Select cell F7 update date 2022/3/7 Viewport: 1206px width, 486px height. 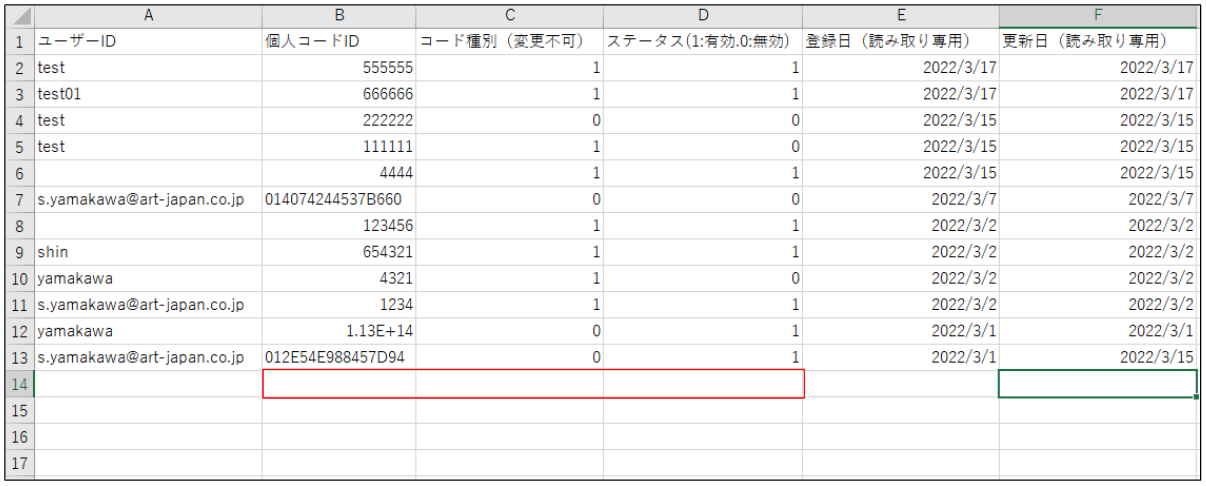pos(1098,199)
